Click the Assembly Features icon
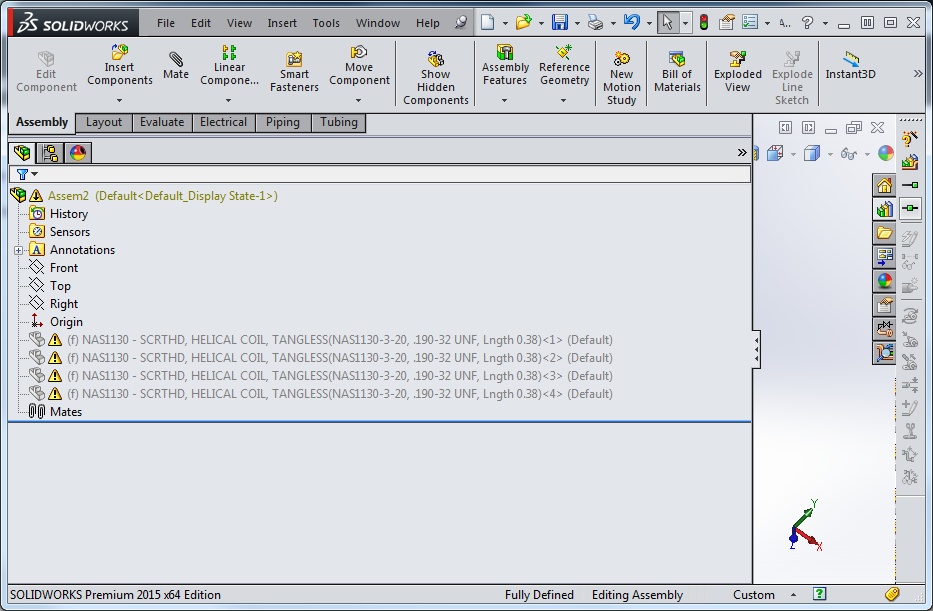Viewport: 933px width, 611px height. 505,52
